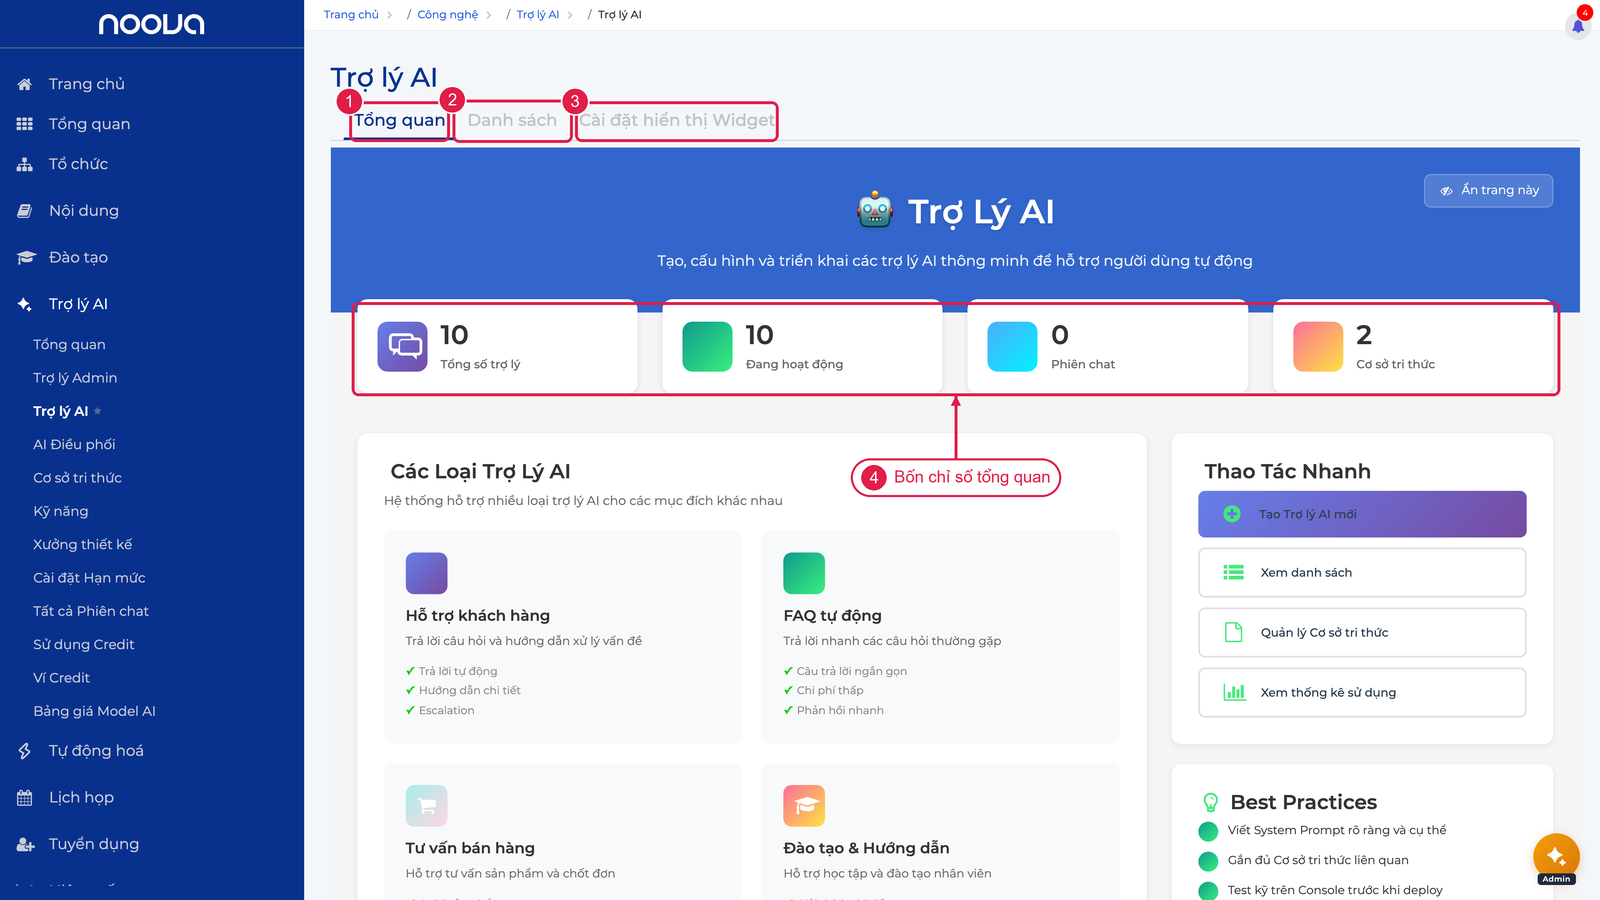Open Kỹ năng submenu item
1600x900 pixels.
click(x=60, y=512)
